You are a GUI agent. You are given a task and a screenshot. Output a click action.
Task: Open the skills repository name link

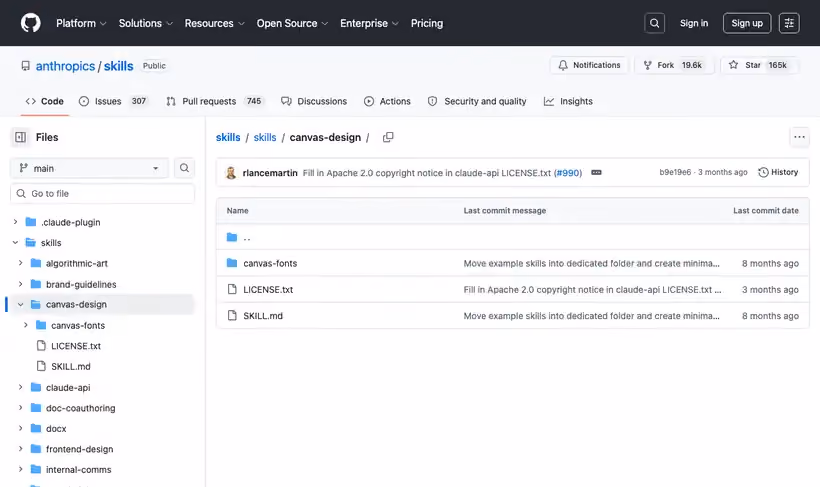pos(118,66)
